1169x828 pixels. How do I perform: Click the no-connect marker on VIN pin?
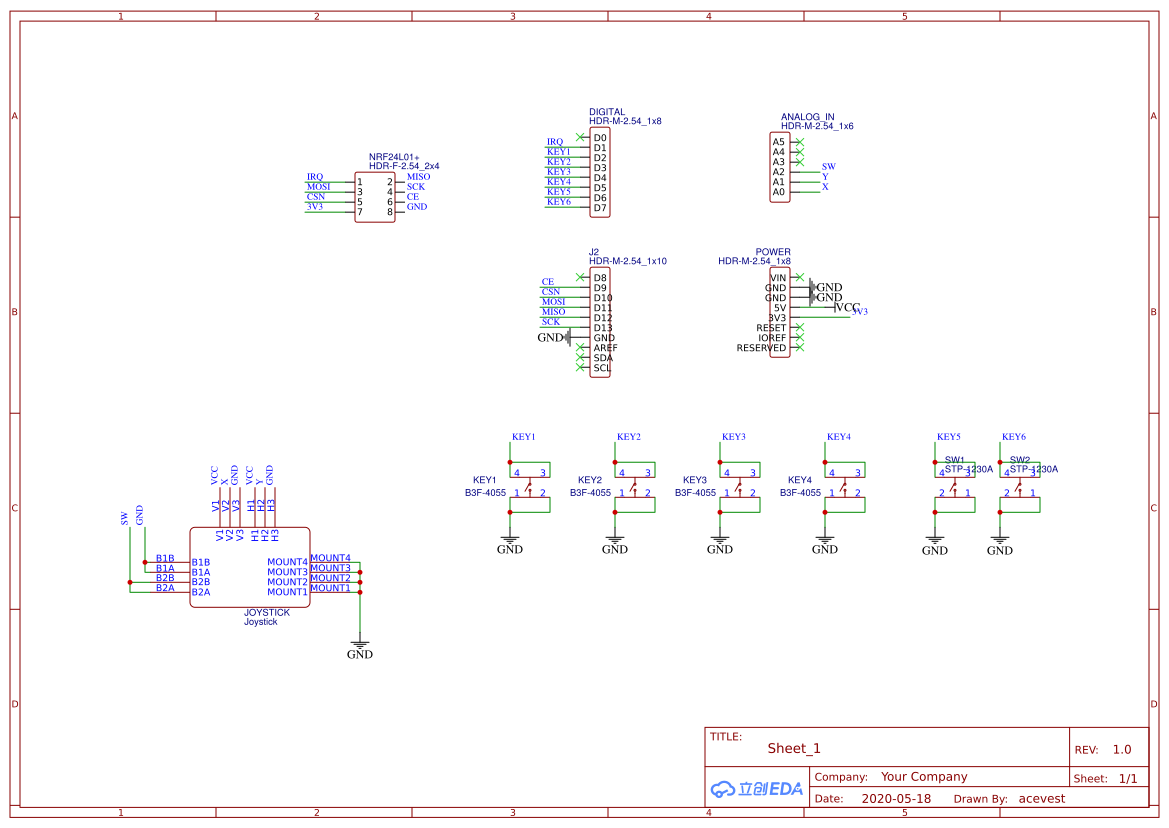coord(800,277)
